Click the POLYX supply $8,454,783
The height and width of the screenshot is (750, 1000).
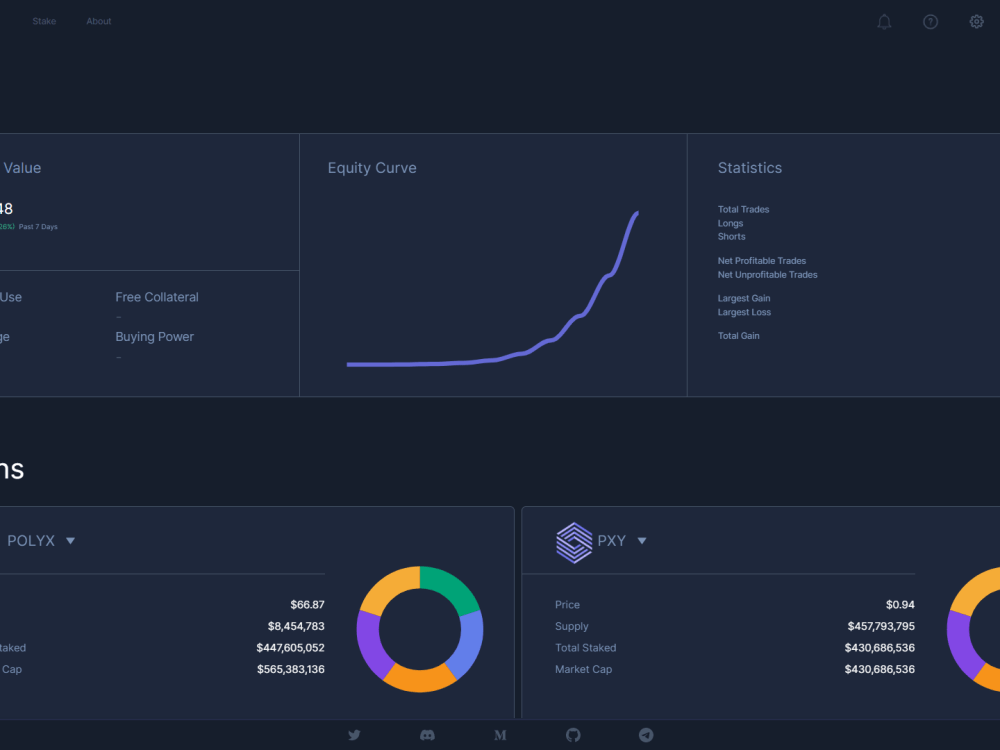(x=296, y=626)
